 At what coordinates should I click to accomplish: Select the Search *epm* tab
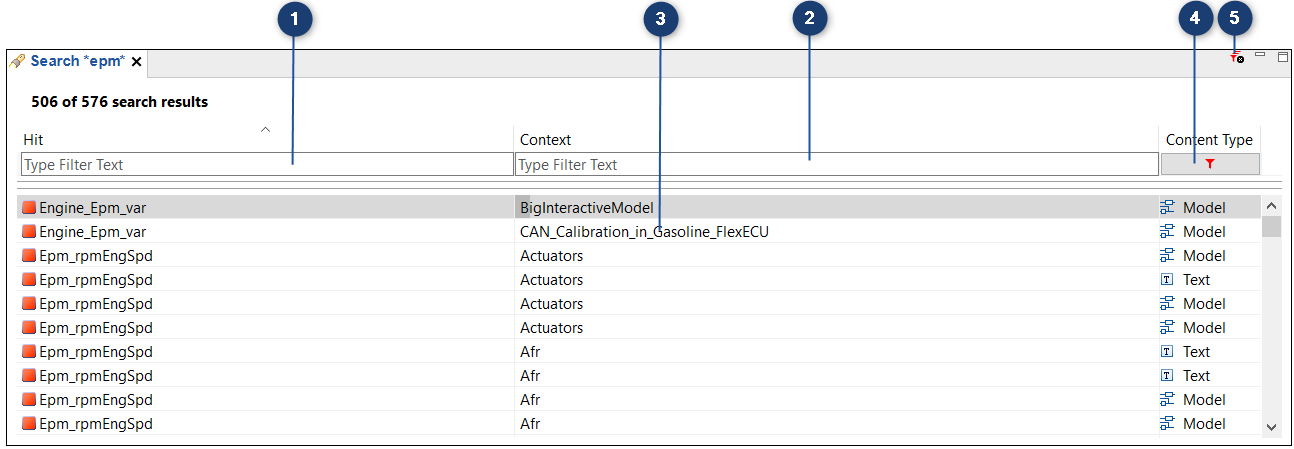(x=77, y=61)
